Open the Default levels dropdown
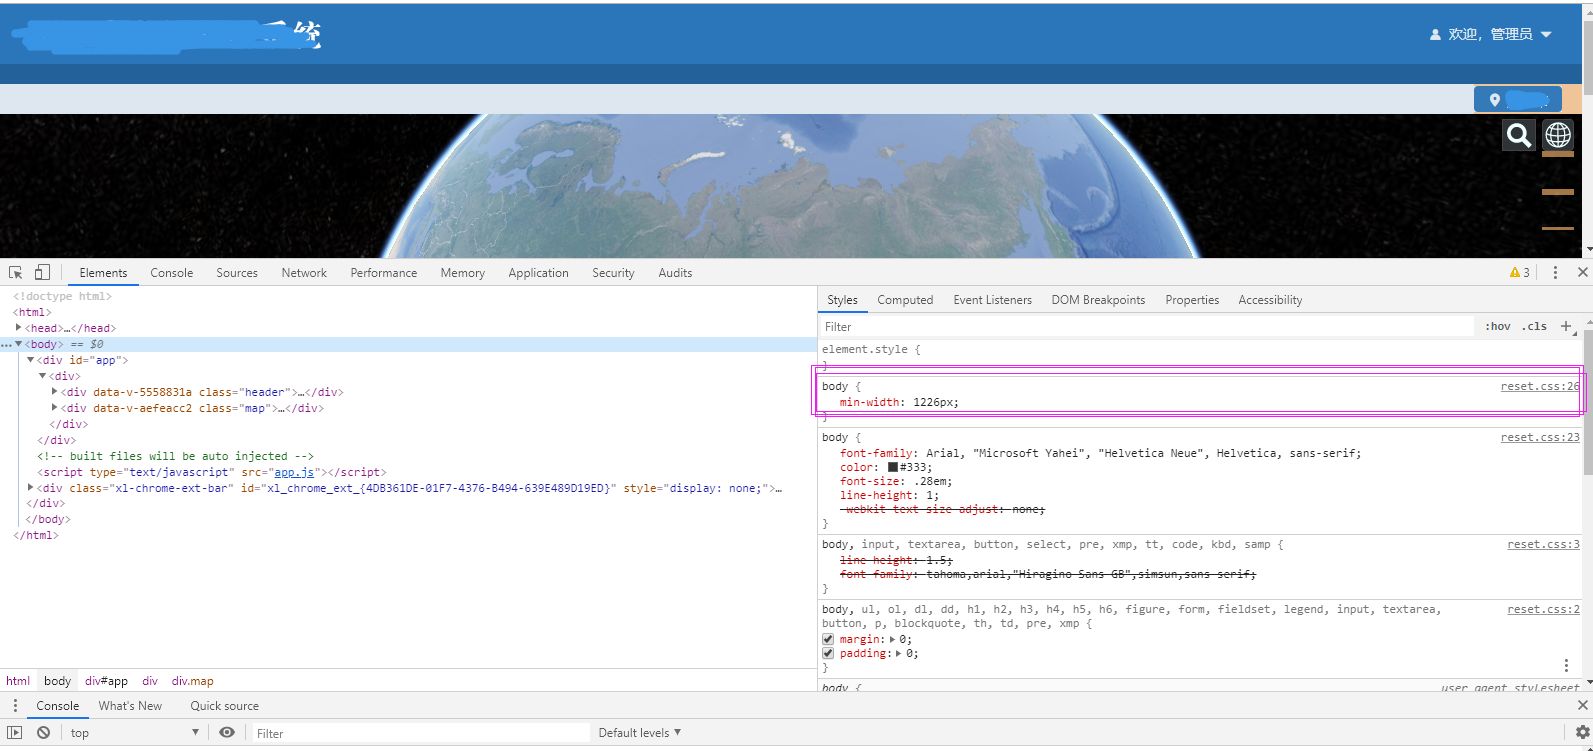The width and height of the screenshot is (1593, 751). pos(640,732)
